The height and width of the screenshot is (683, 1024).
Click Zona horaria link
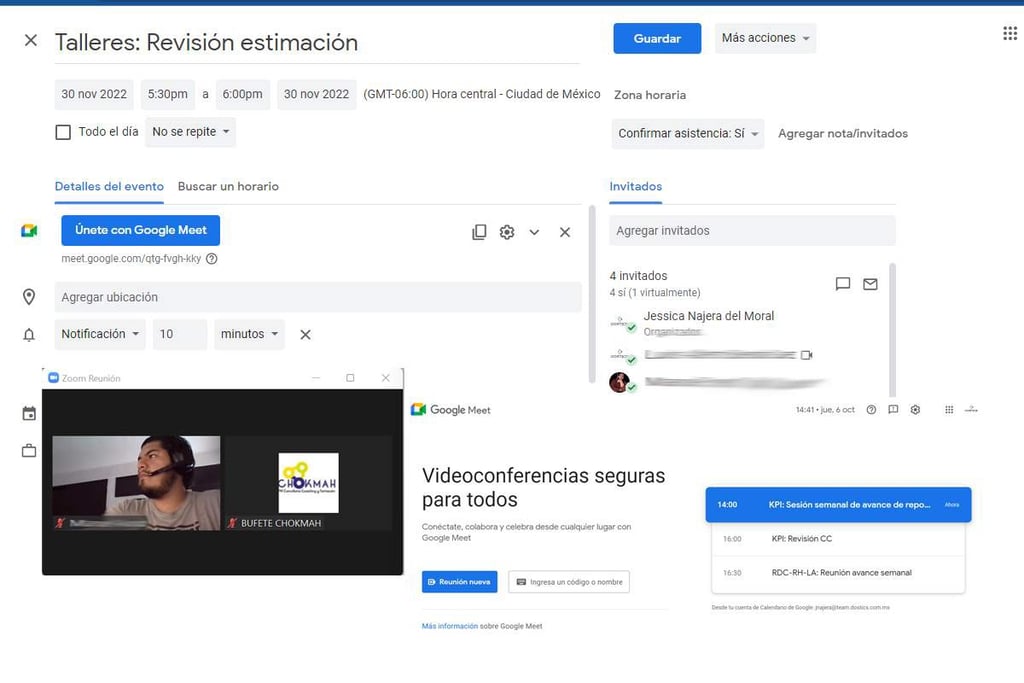(650, 95)
